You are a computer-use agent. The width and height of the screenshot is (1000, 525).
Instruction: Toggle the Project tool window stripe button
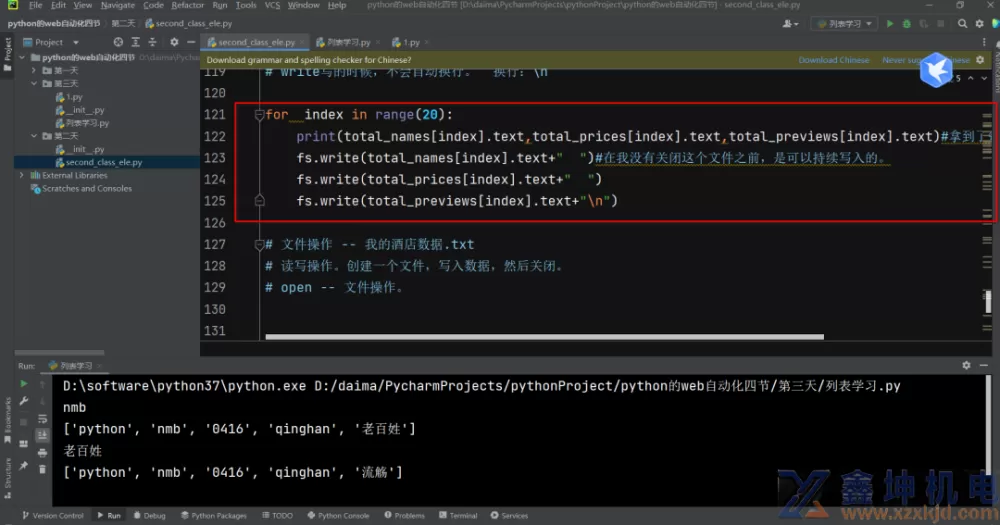click(7, 55)
